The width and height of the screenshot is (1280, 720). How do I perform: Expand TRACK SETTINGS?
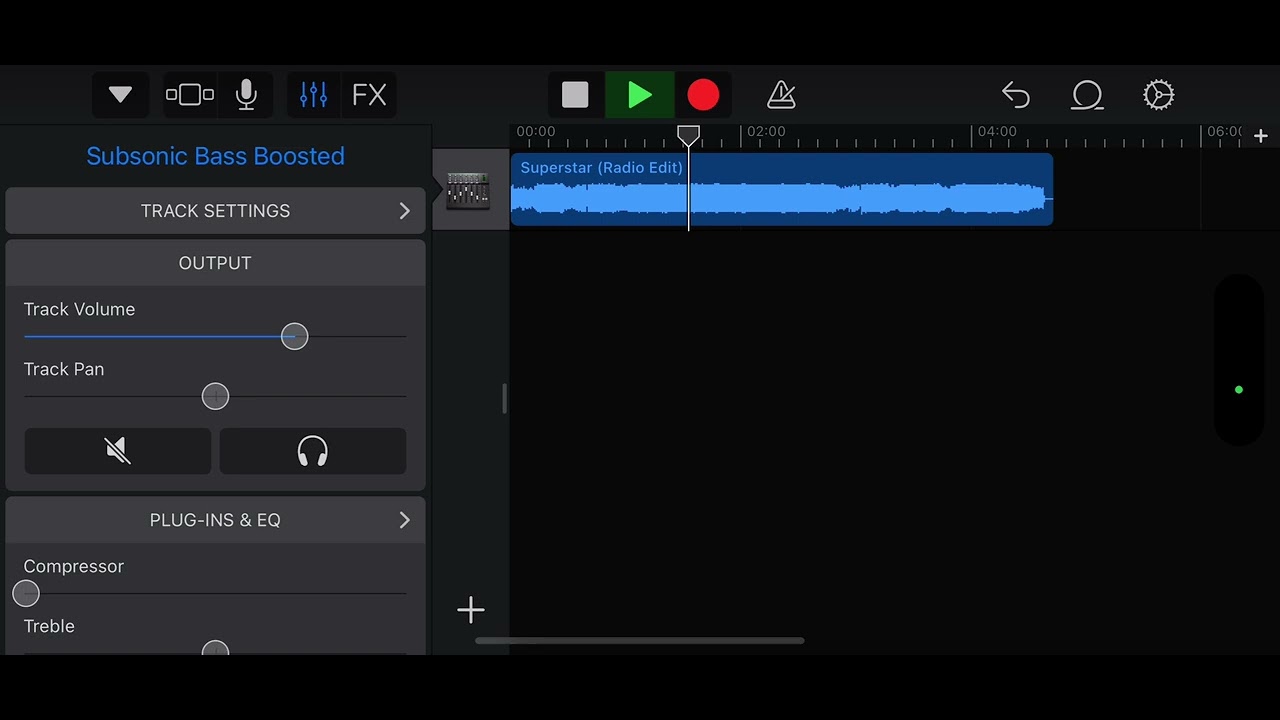tap(215, 211)
